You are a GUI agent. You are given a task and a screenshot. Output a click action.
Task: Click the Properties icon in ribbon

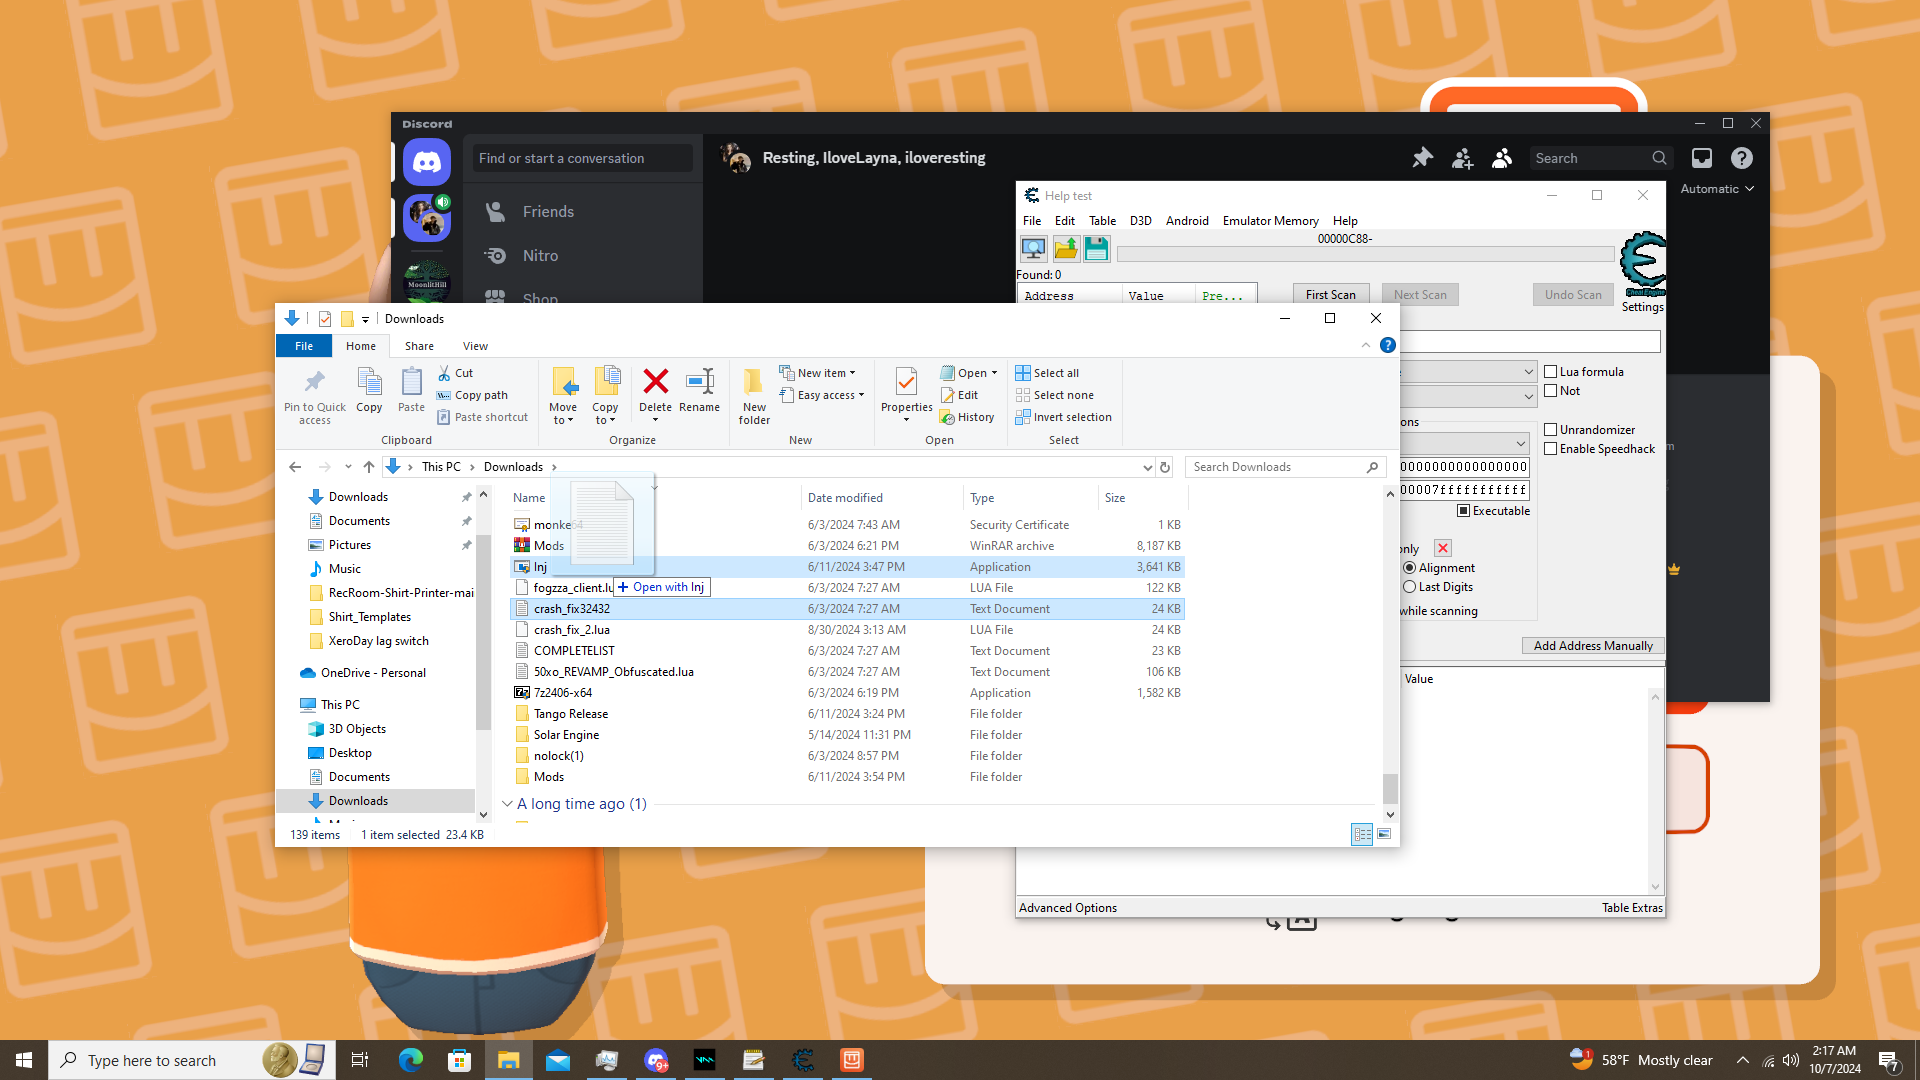[906, 382]
